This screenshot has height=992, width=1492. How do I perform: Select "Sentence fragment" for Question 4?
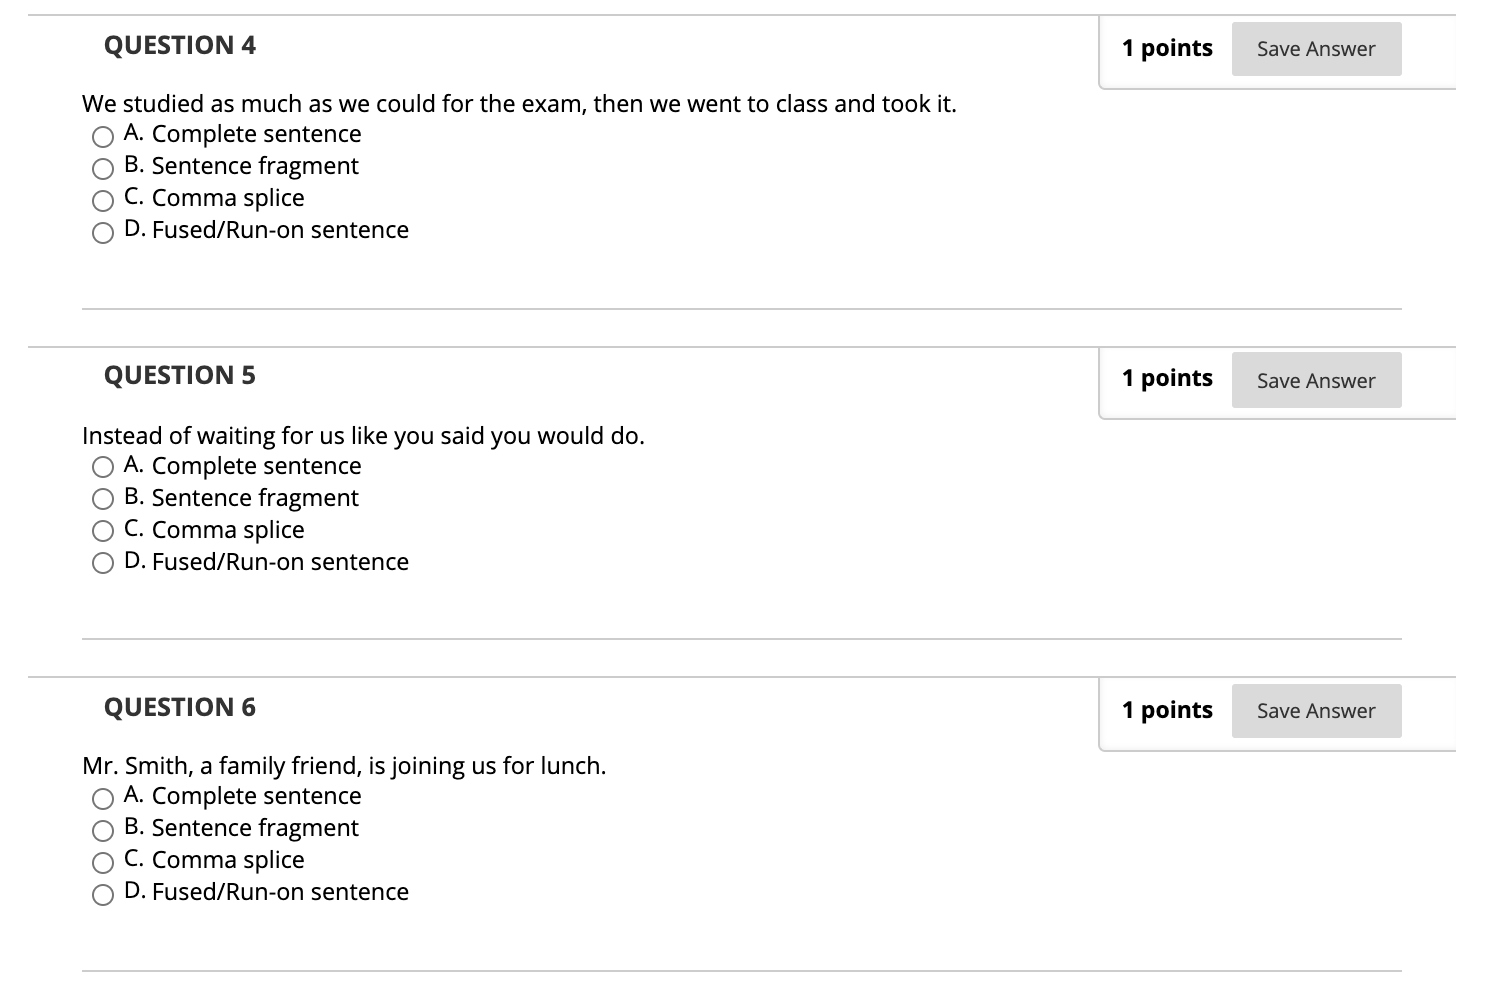[x=103, y=168]
